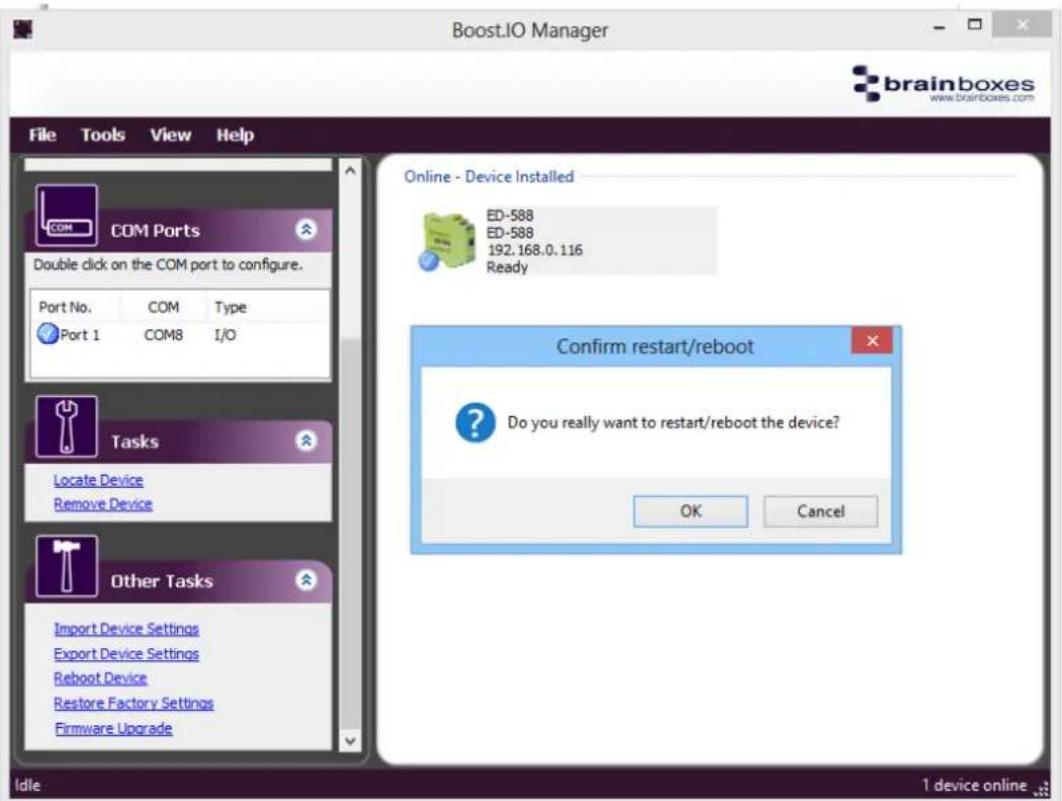1062x801 pixels.
Task: Click '1 device online' in status bar
Action: click(974, 785)
